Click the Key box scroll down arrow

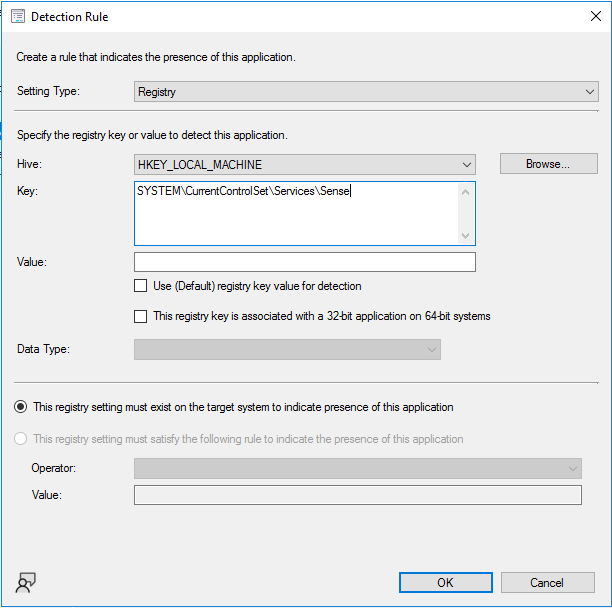(x=465, y=236)
